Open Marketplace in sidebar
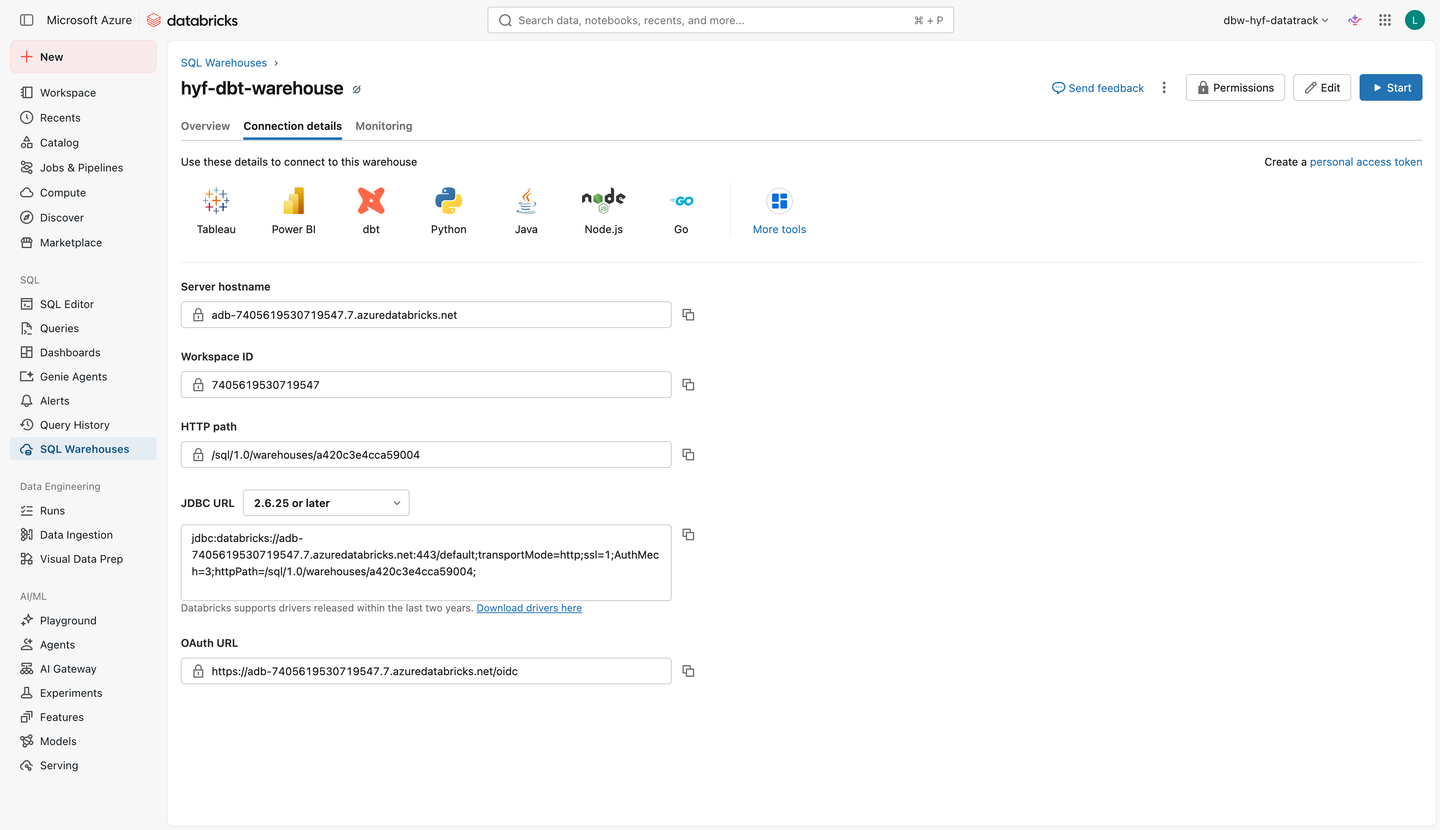The image size is (1440, 830). pos(83,243)
